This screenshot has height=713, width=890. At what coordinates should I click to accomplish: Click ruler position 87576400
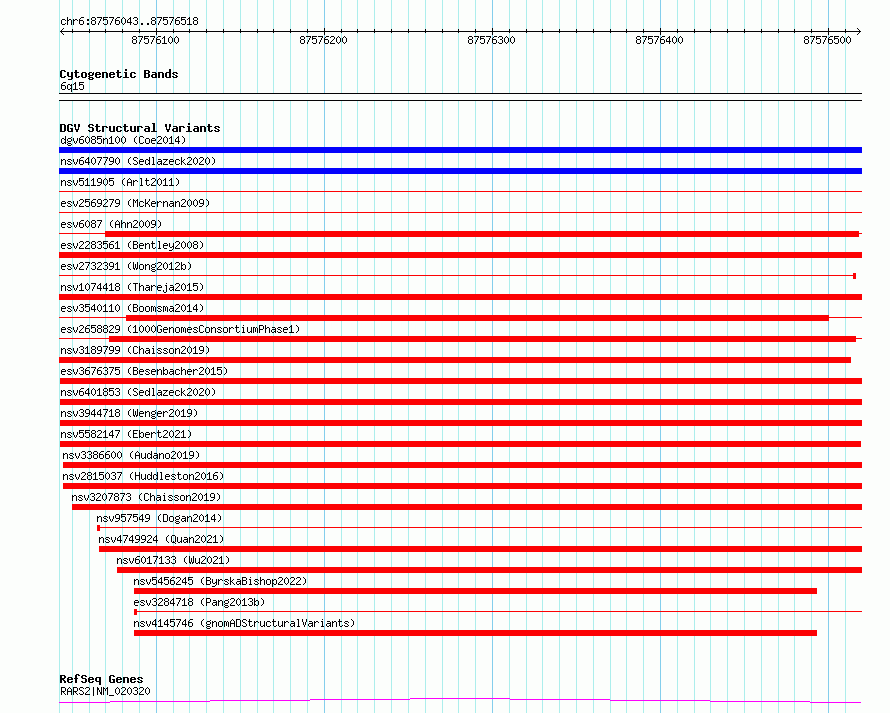click(x=659, y=40)
